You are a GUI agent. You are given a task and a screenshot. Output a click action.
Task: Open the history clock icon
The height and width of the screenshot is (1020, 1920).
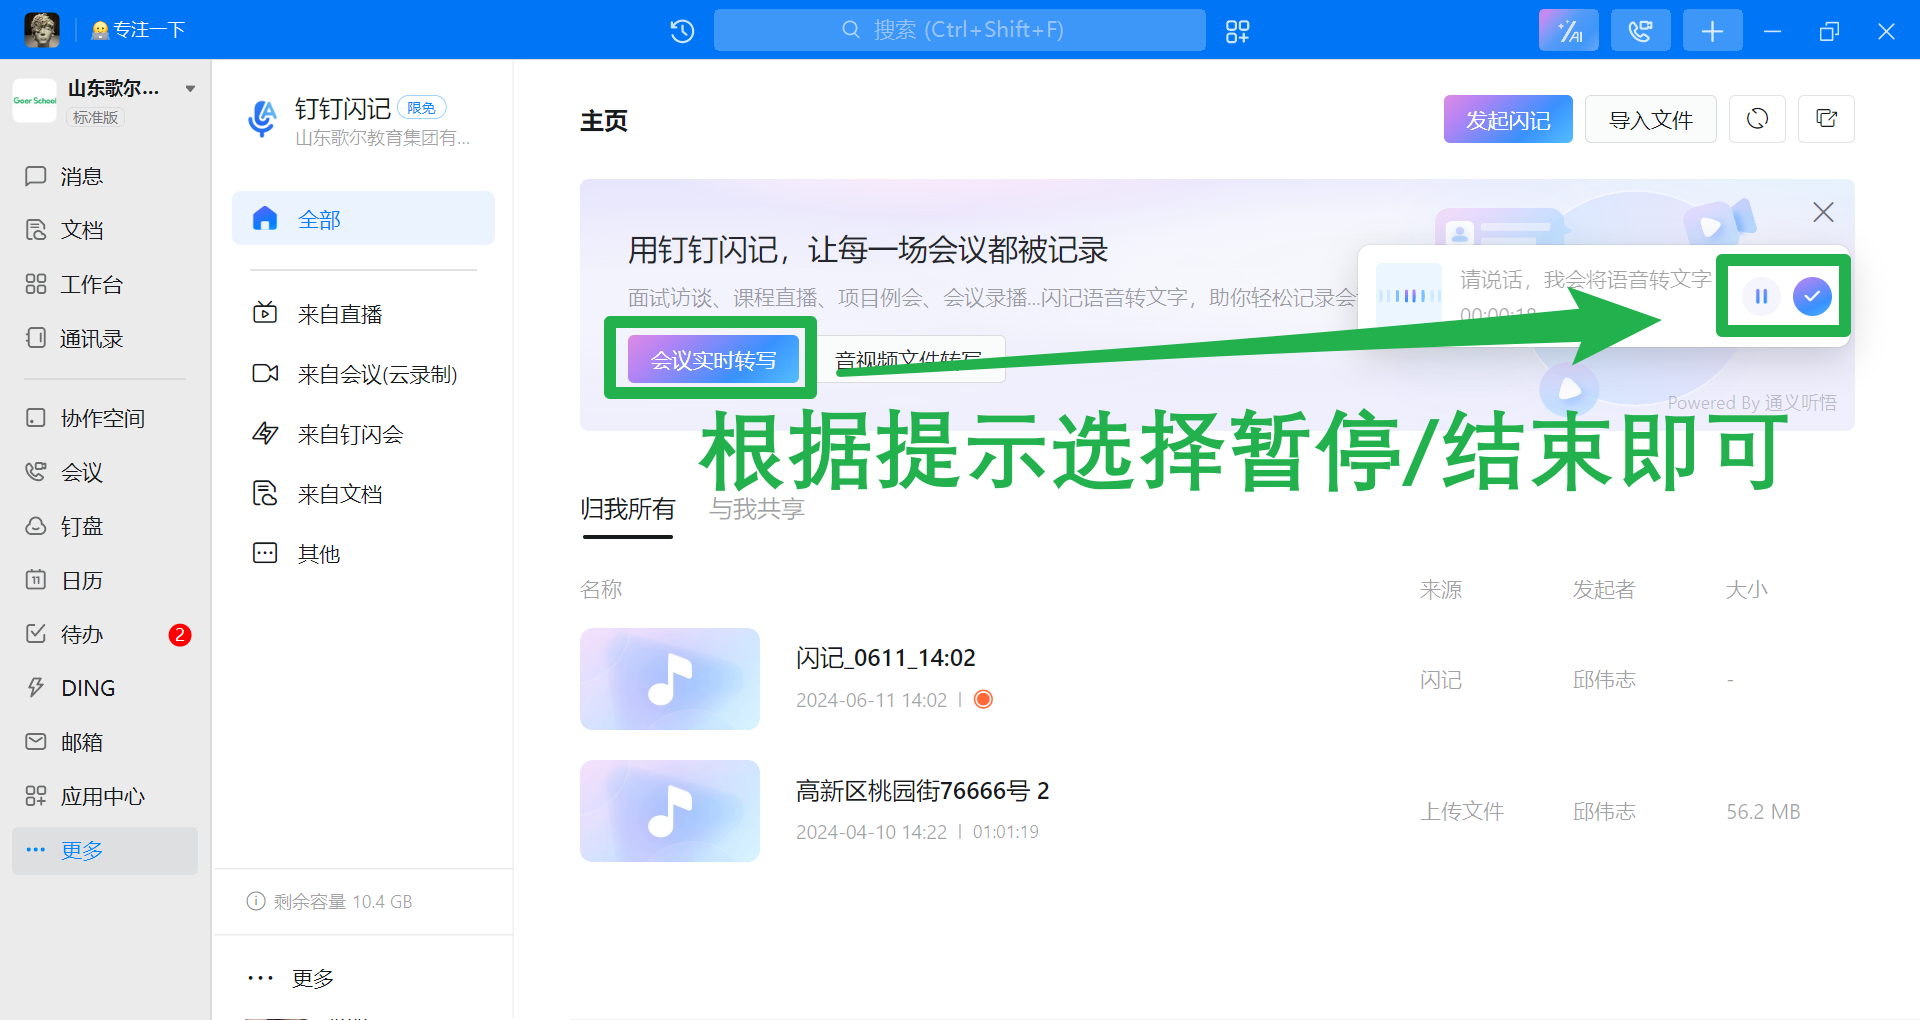click(x=682, y=31)
